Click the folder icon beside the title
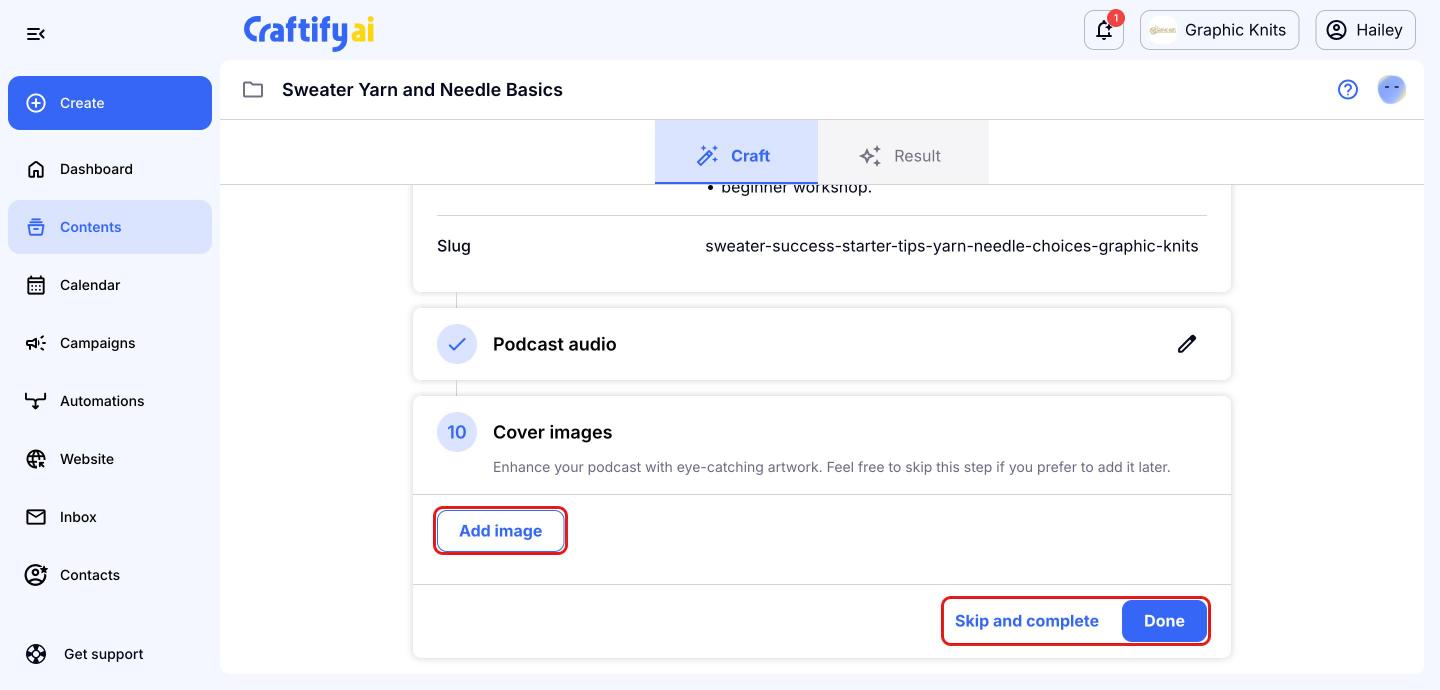This screenshot has width=1440, height=690. 253,90
